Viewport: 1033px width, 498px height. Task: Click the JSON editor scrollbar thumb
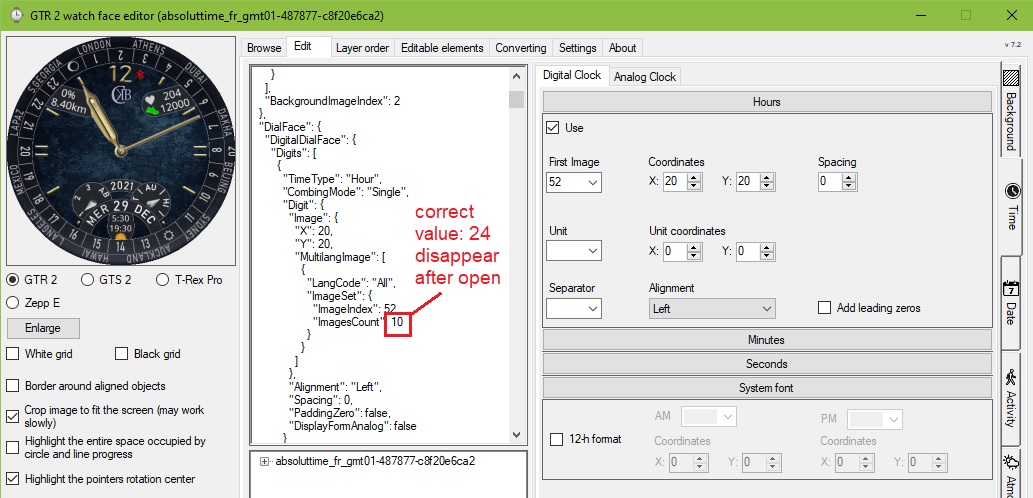tap(516, 99)
